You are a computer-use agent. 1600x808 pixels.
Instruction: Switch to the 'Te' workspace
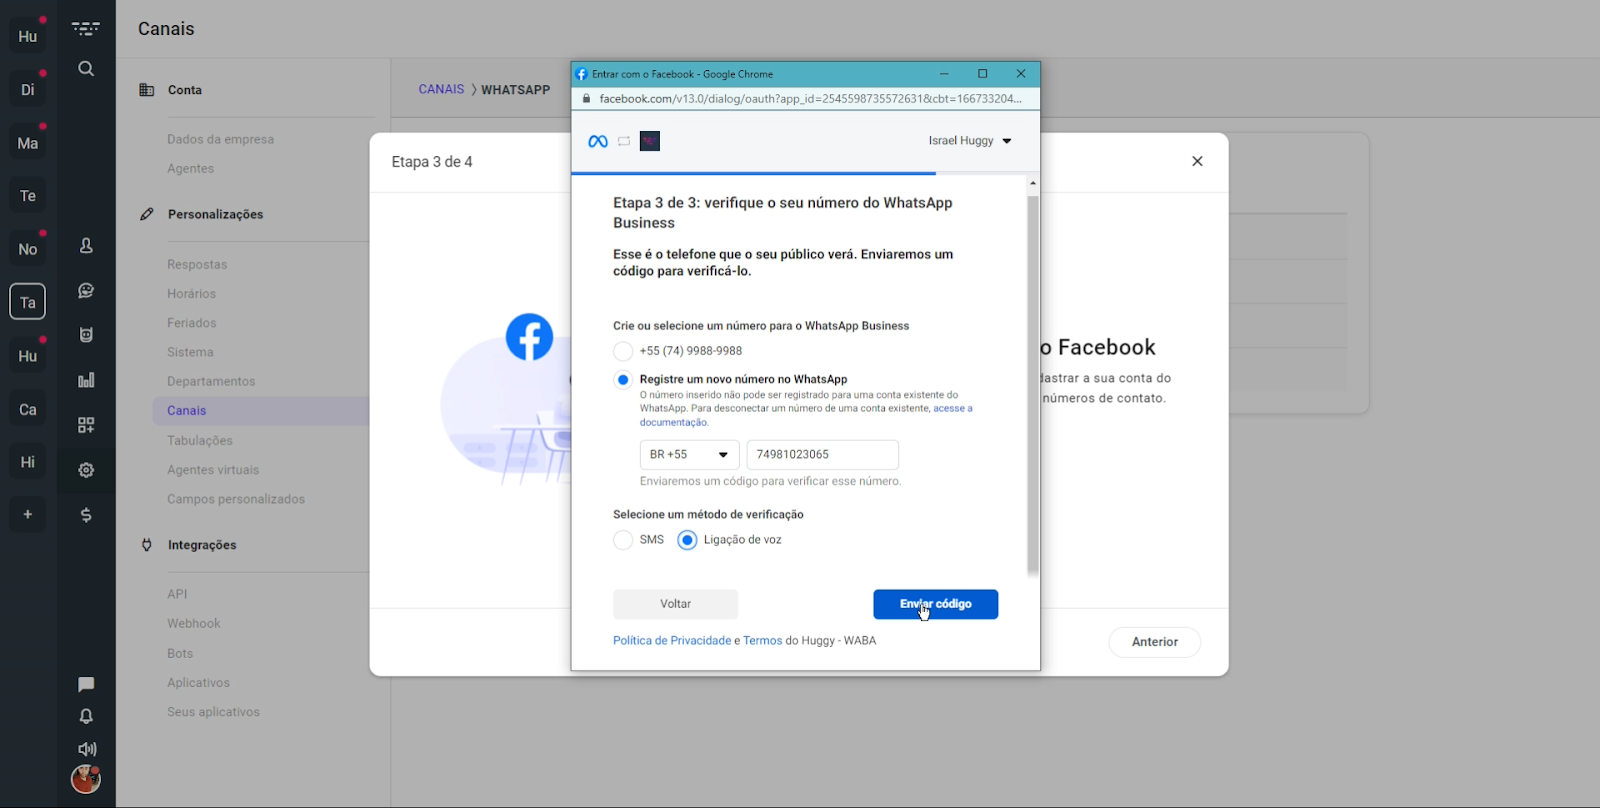tap(28, 196)
